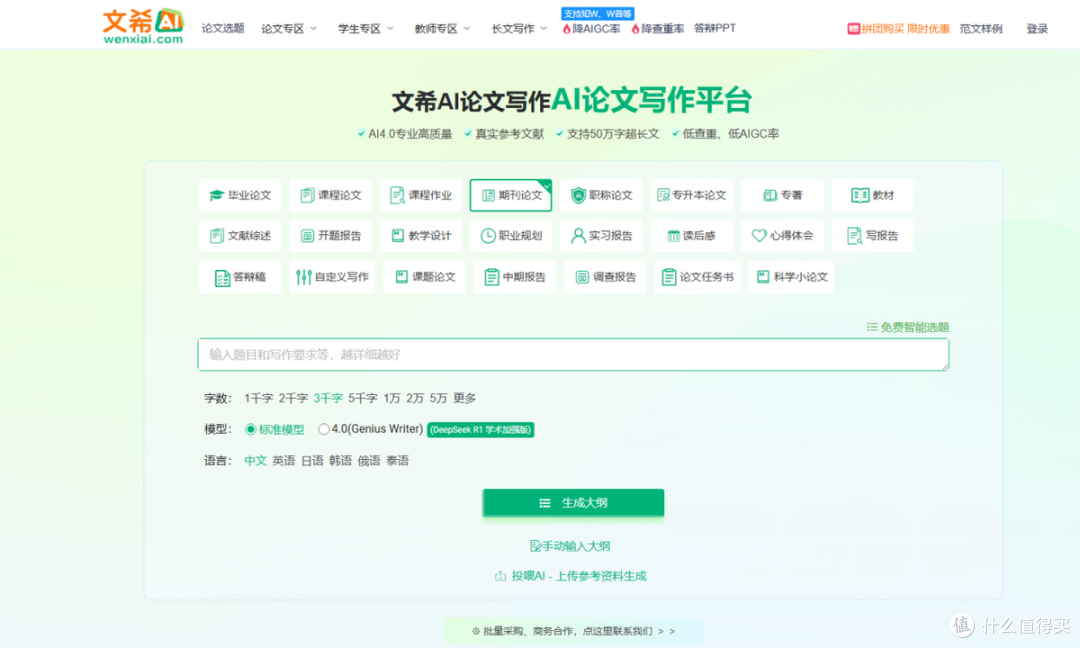Select the 专升本论文 icon
This screenshot has width=1080, height=648.
[663, 196]
